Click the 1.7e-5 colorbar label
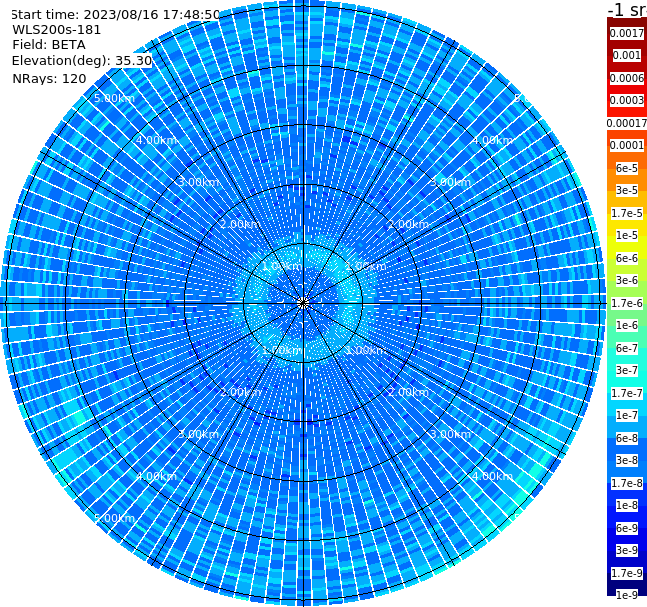 coord(627,213)
